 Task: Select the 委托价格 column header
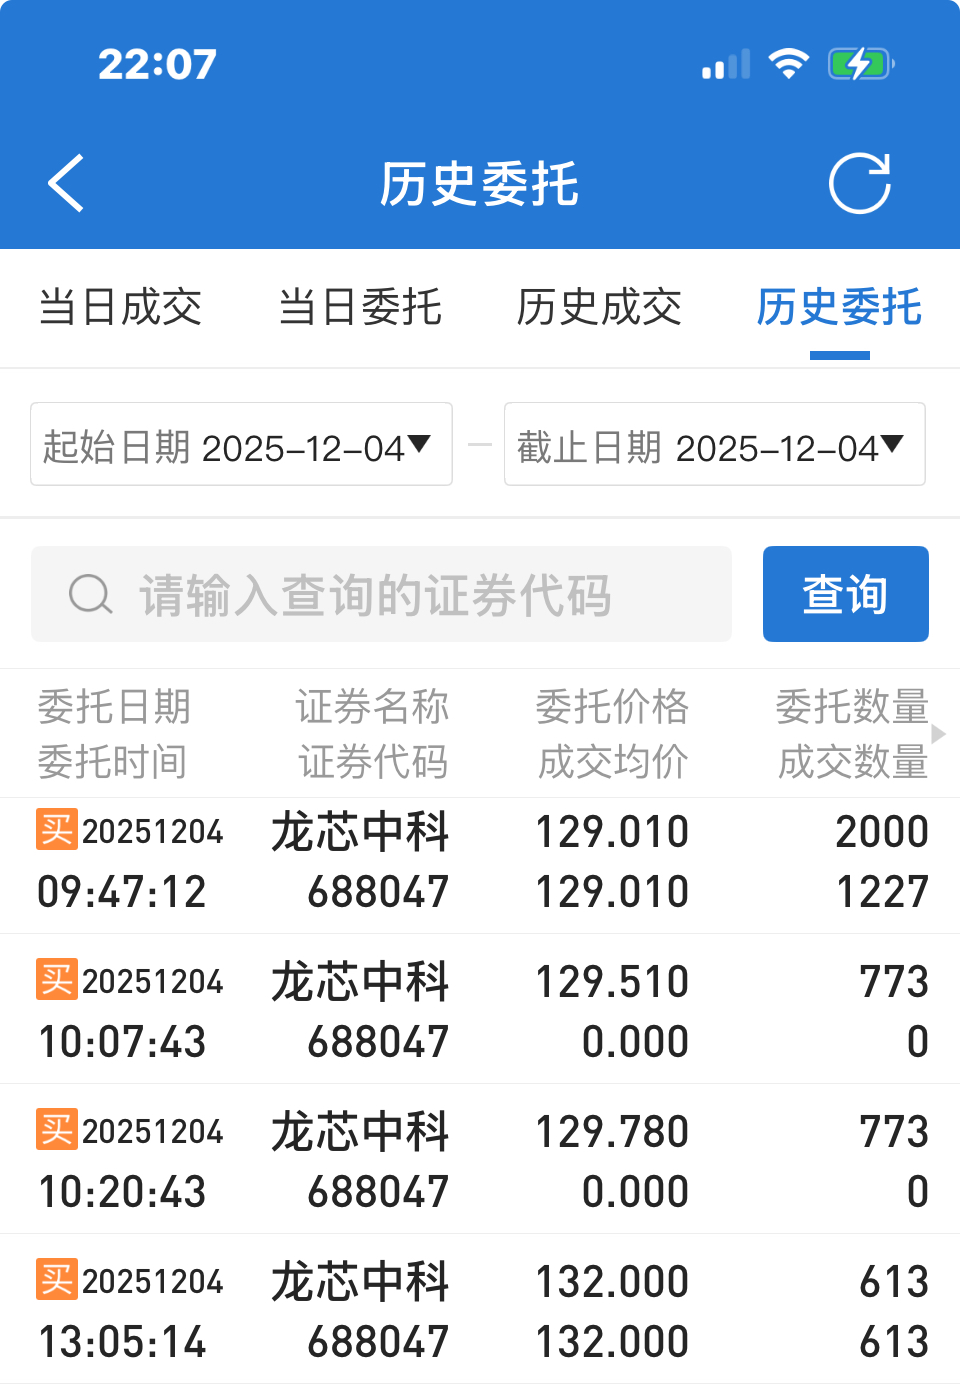(612, 707)
